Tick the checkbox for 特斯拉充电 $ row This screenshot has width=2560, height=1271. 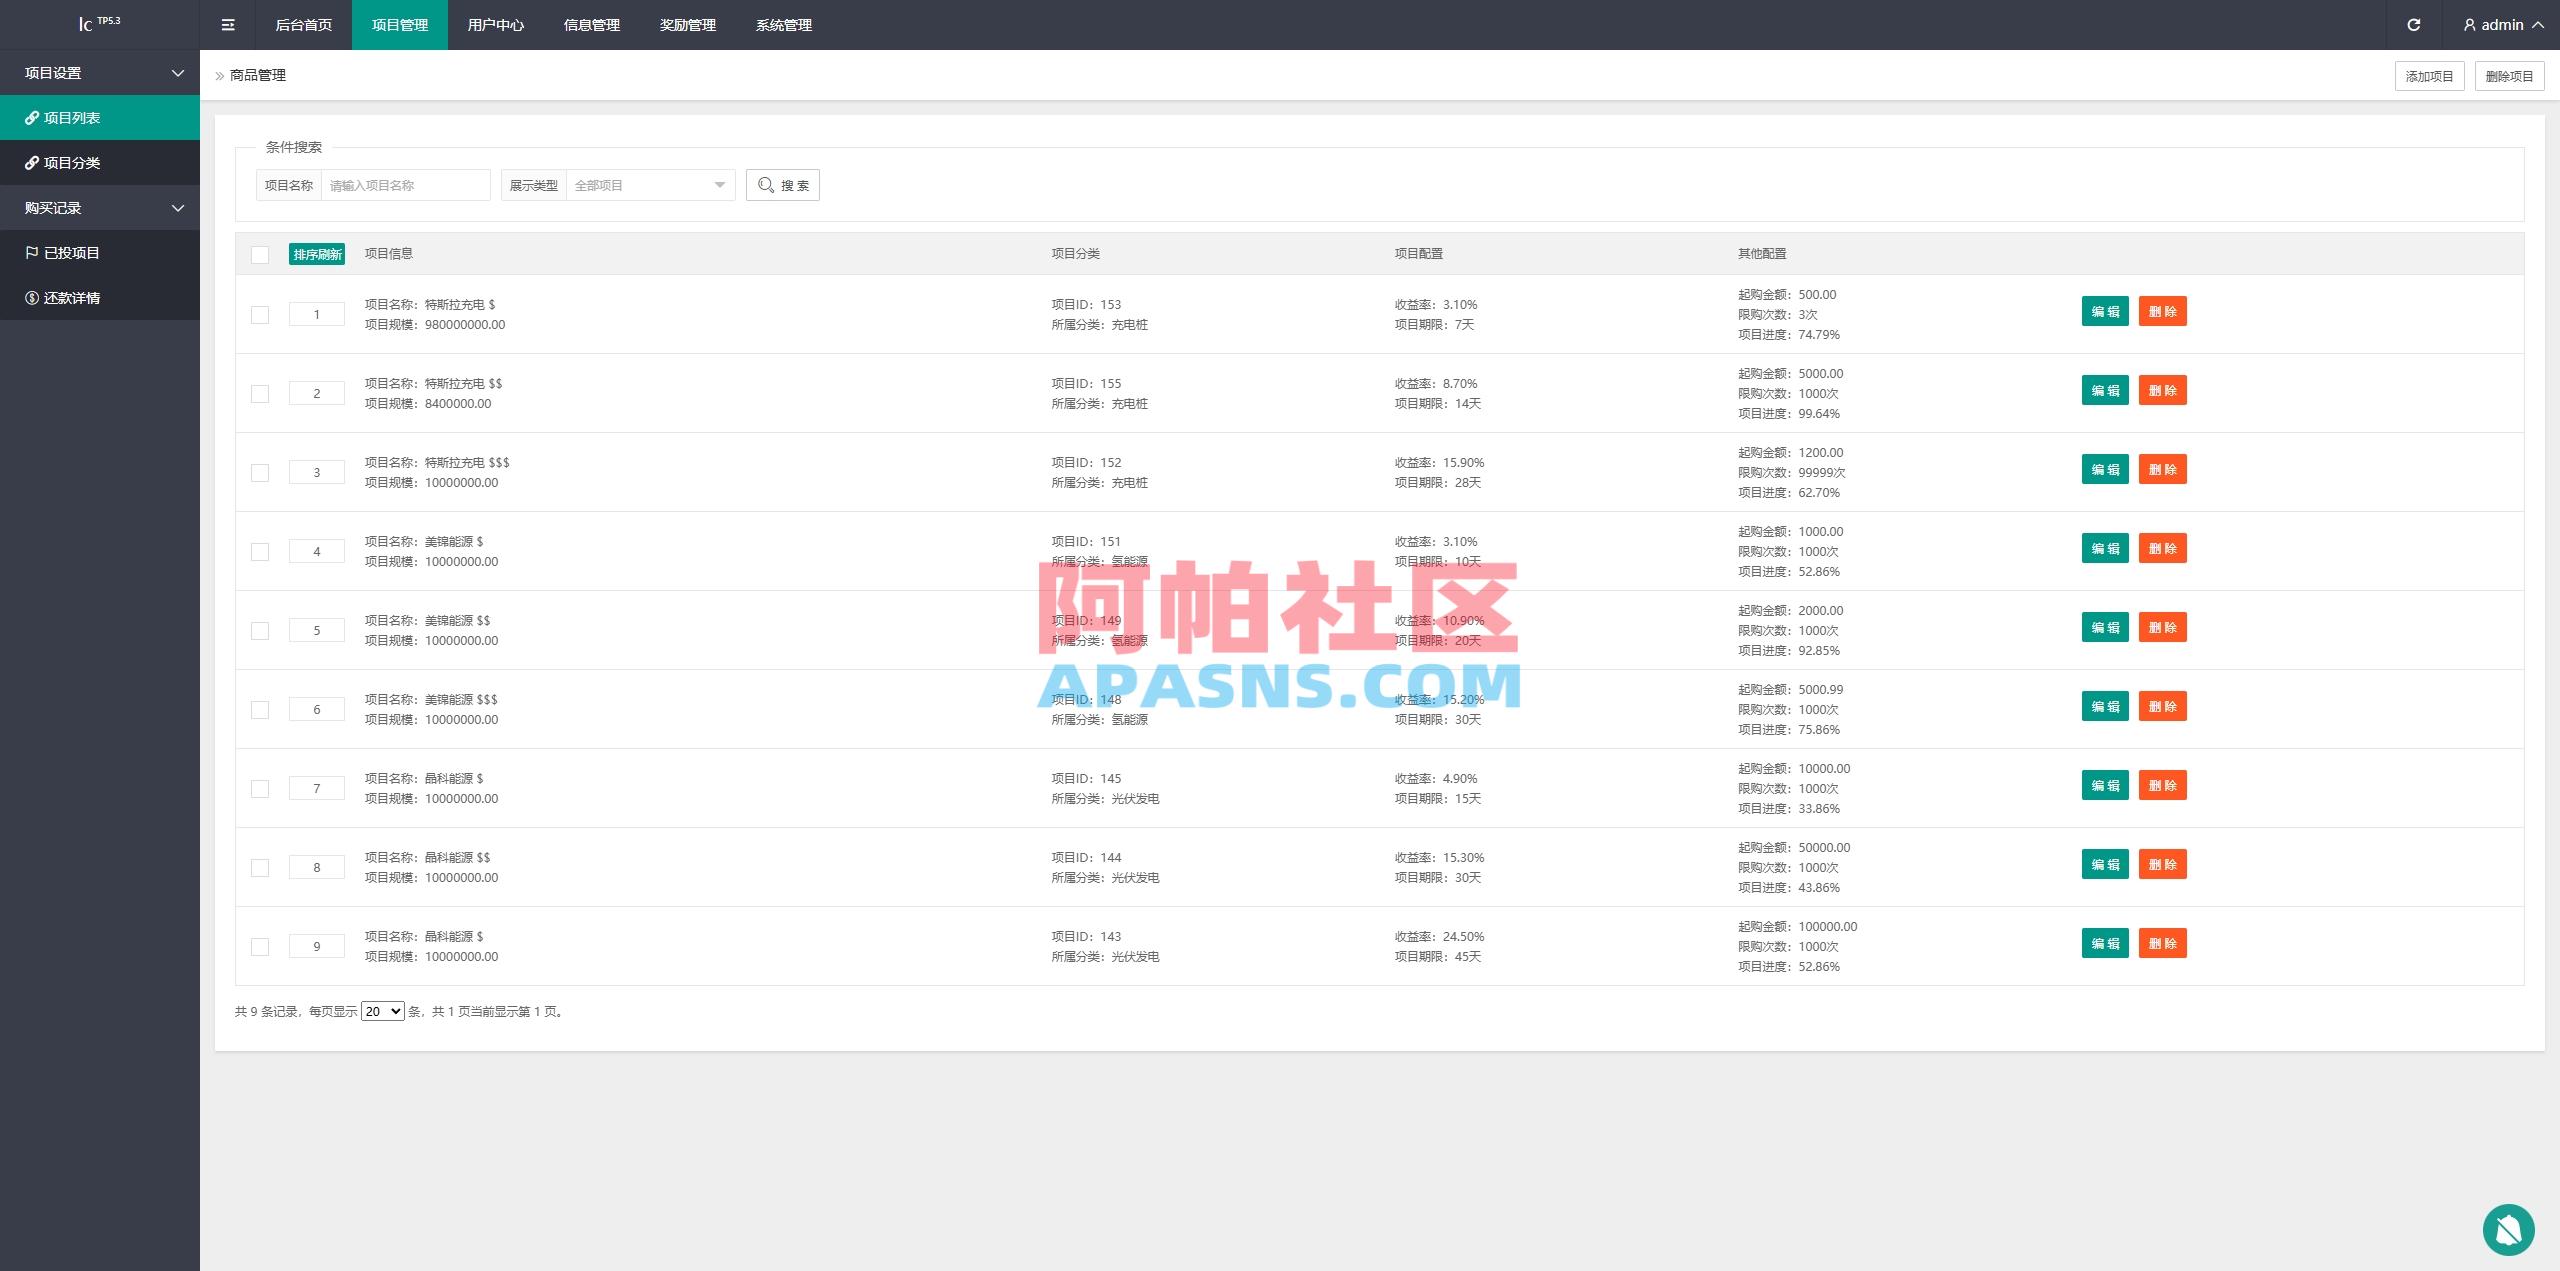pos(260,314)
